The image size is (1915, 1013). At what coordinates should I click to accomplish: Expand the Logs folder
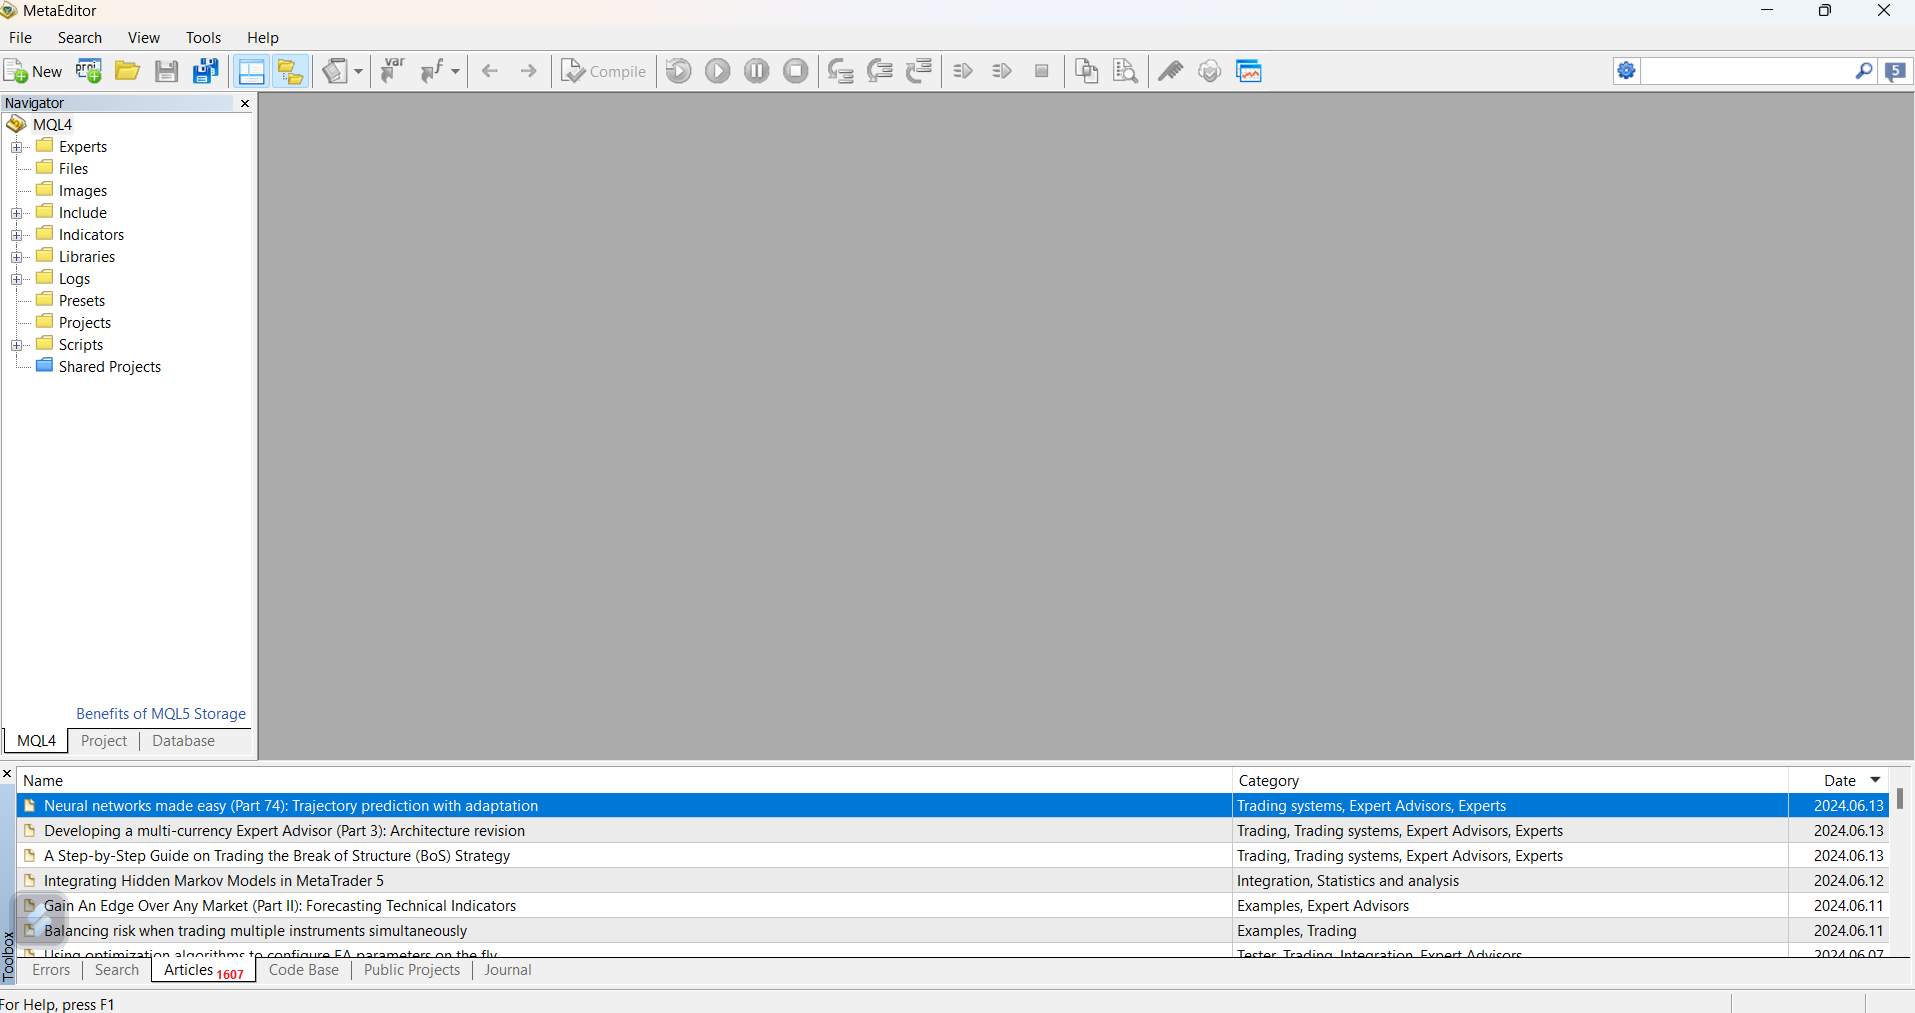[17, 279]
